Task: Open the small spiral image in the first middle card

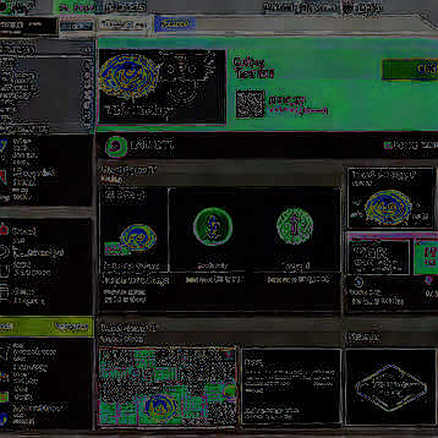Action: tap(138, 237)
